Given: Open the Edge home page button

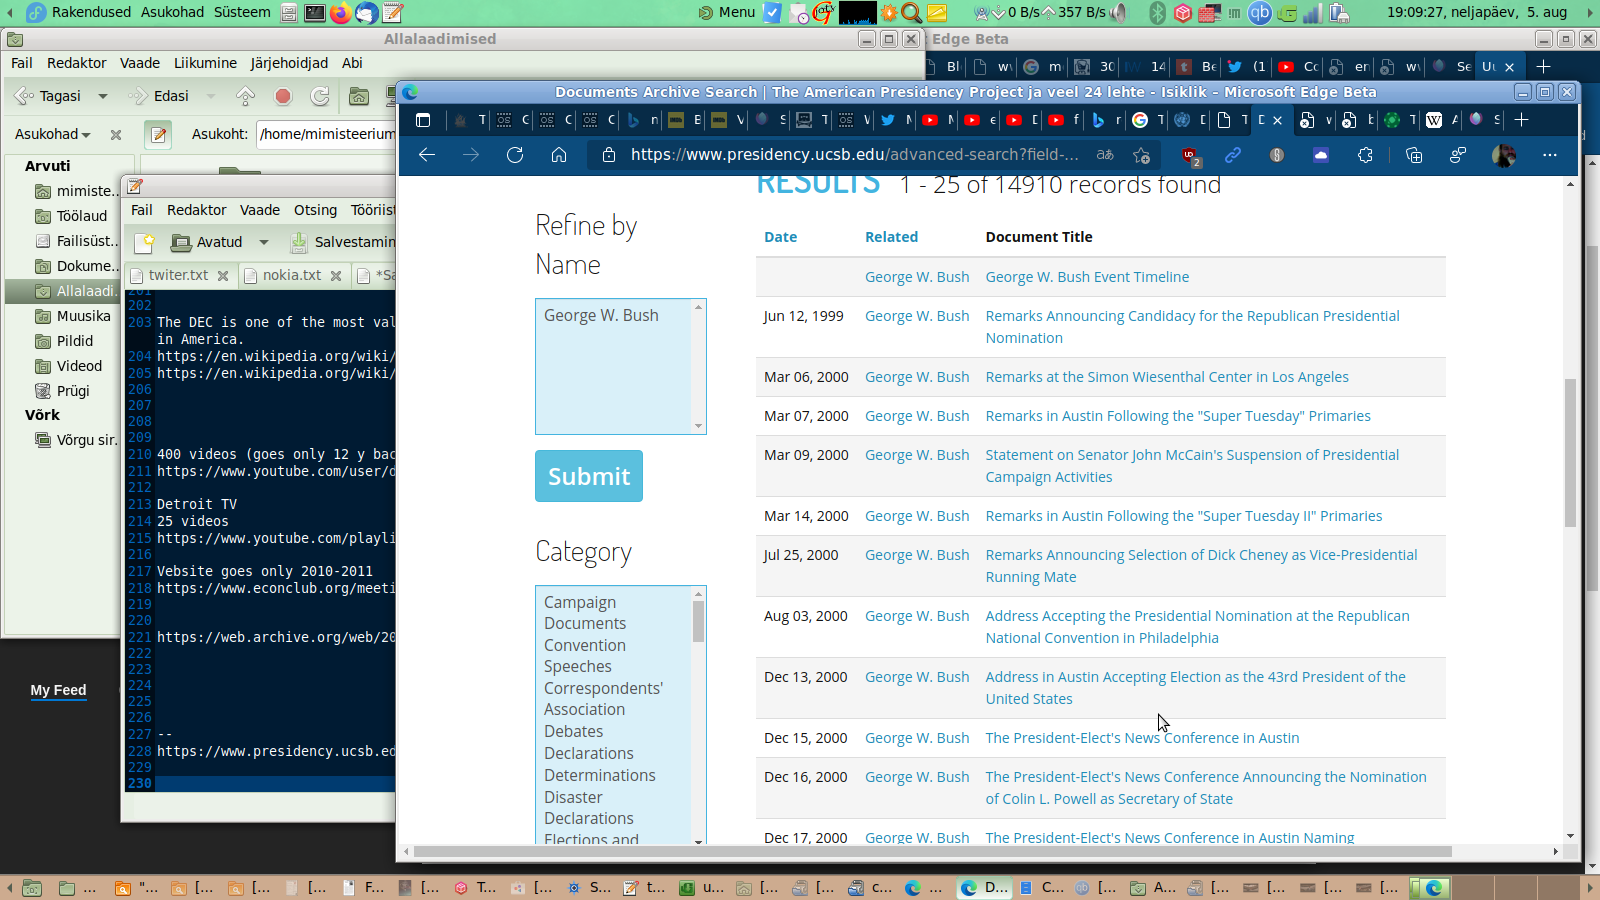Looking at the screenshot, I should tap(559, 155).
